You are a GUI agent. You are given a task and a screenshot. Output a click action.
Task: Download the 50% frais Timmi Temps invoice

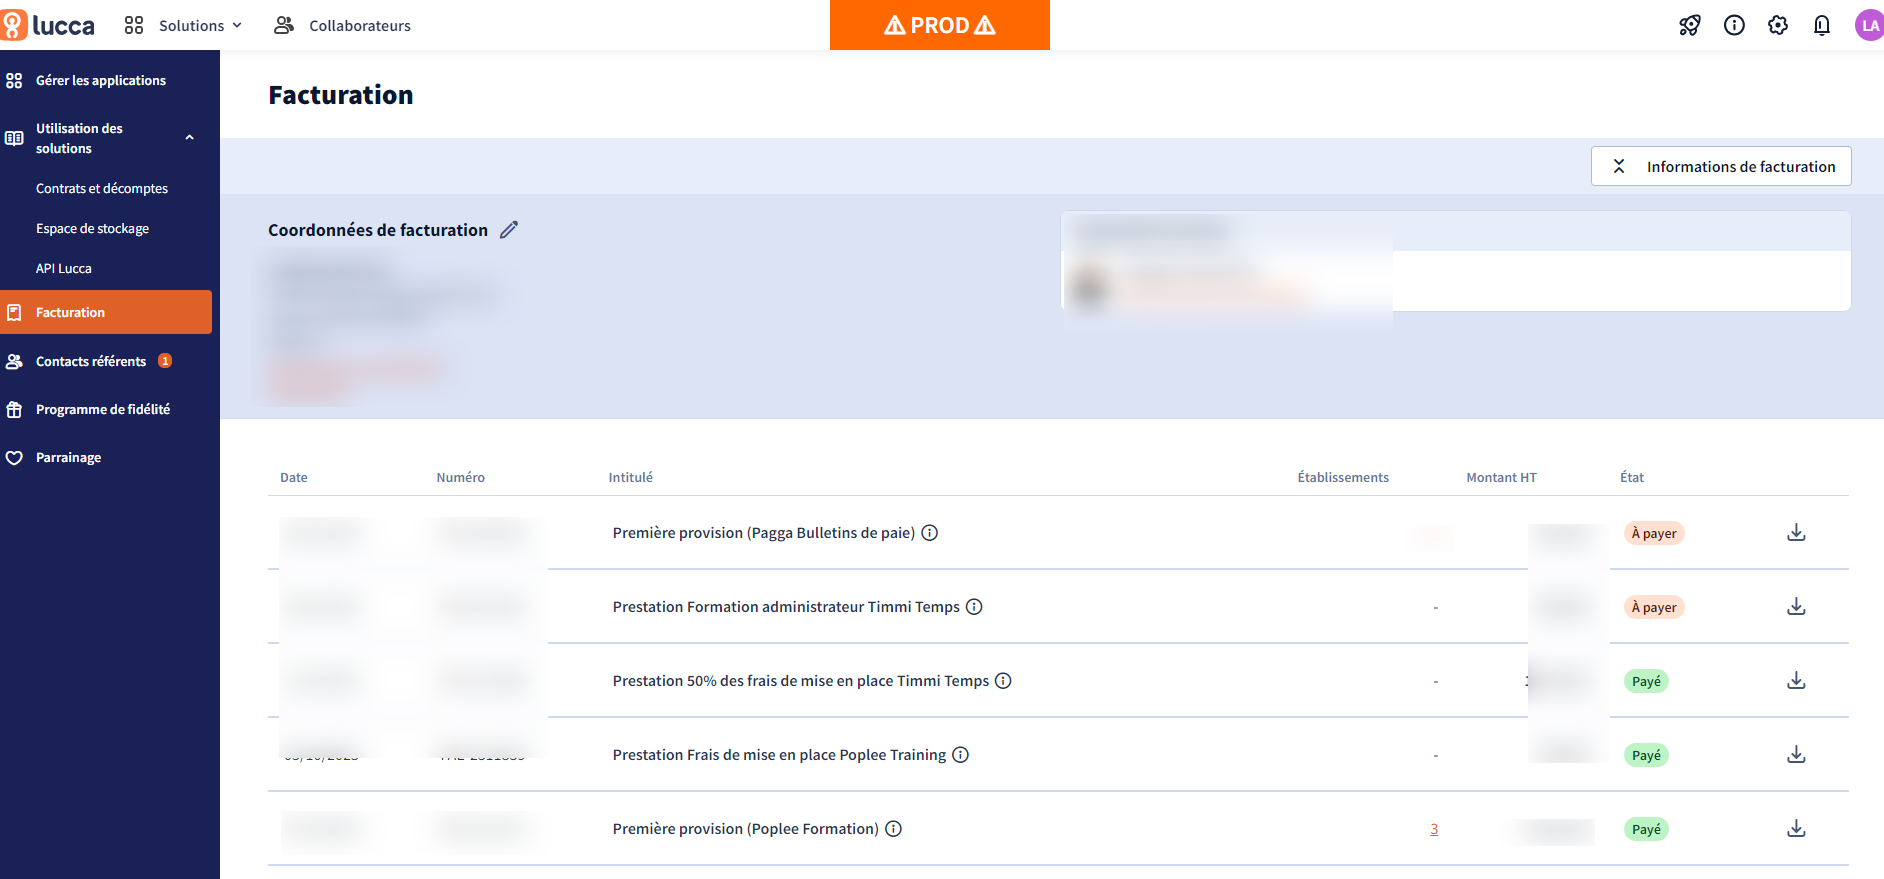[x=1796, y=681]
